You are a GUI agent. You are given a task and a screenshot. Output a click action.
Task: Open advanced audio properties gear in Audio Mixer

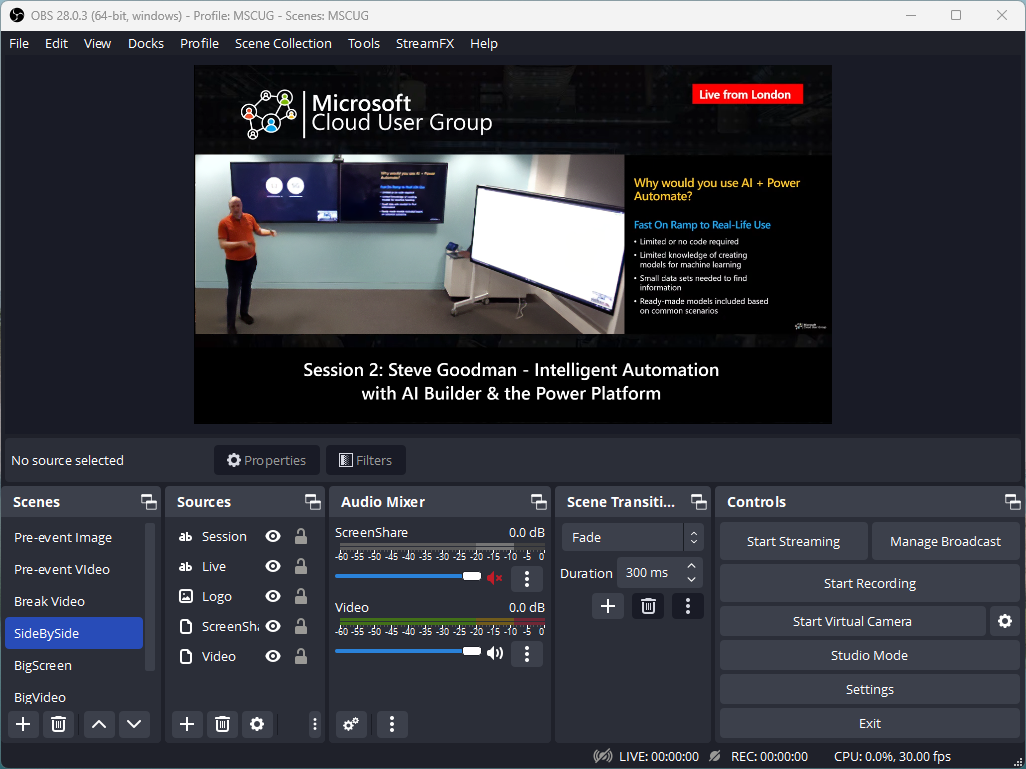(350, 724)
